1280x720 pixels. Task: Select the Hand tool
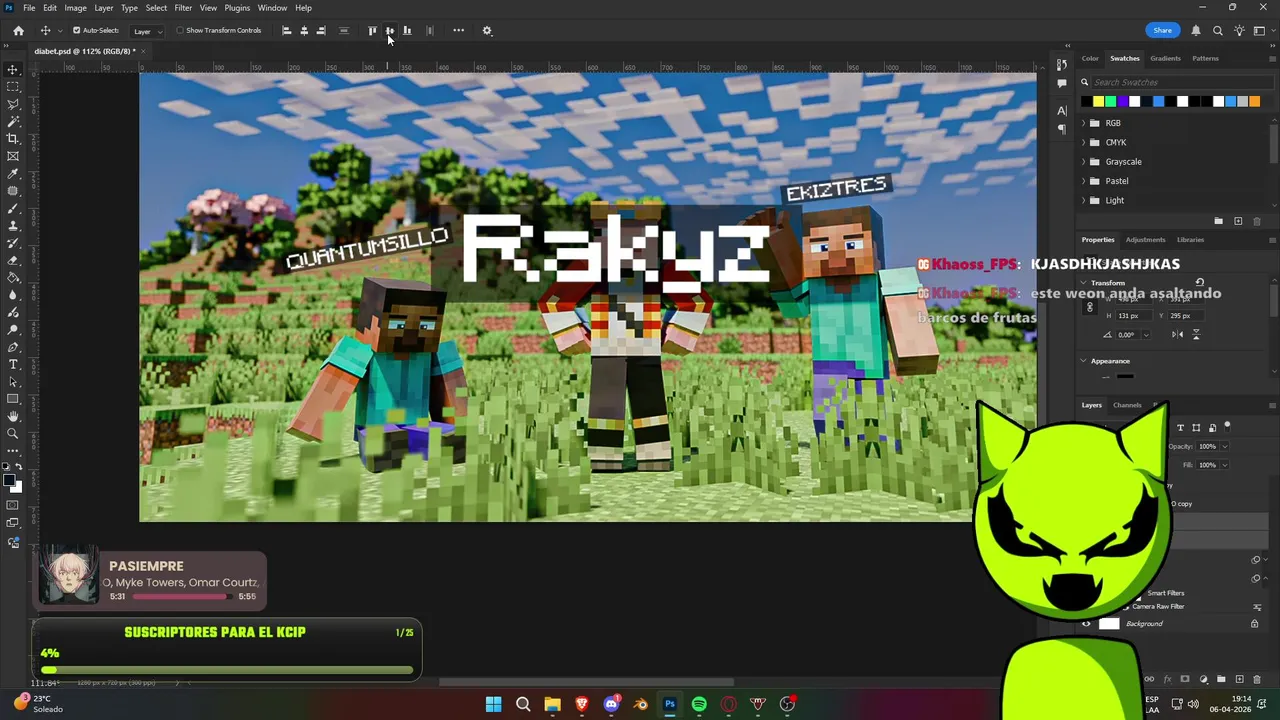(x=13, y=416)
